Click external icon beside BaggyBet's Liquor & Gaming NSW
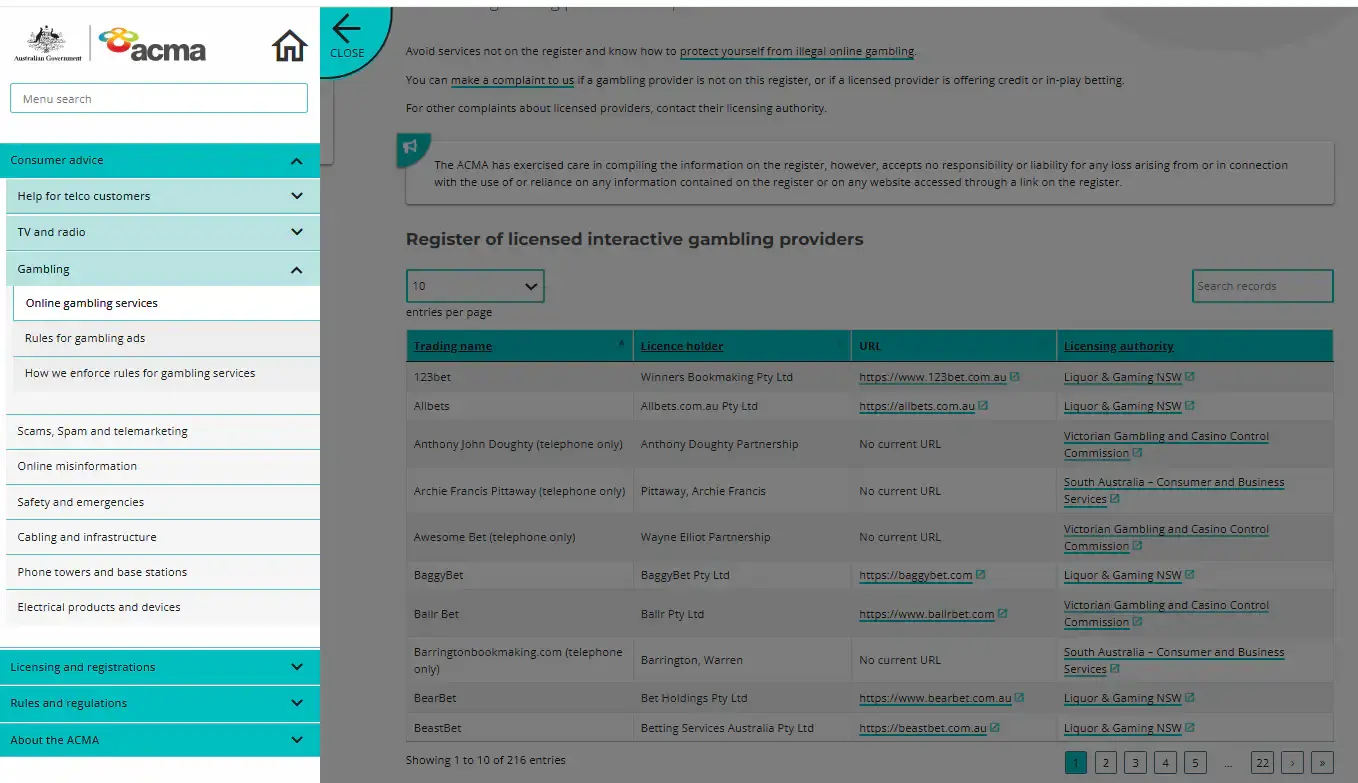The width and height of the screenshot is (1358, 783). tap(1190, 575)
